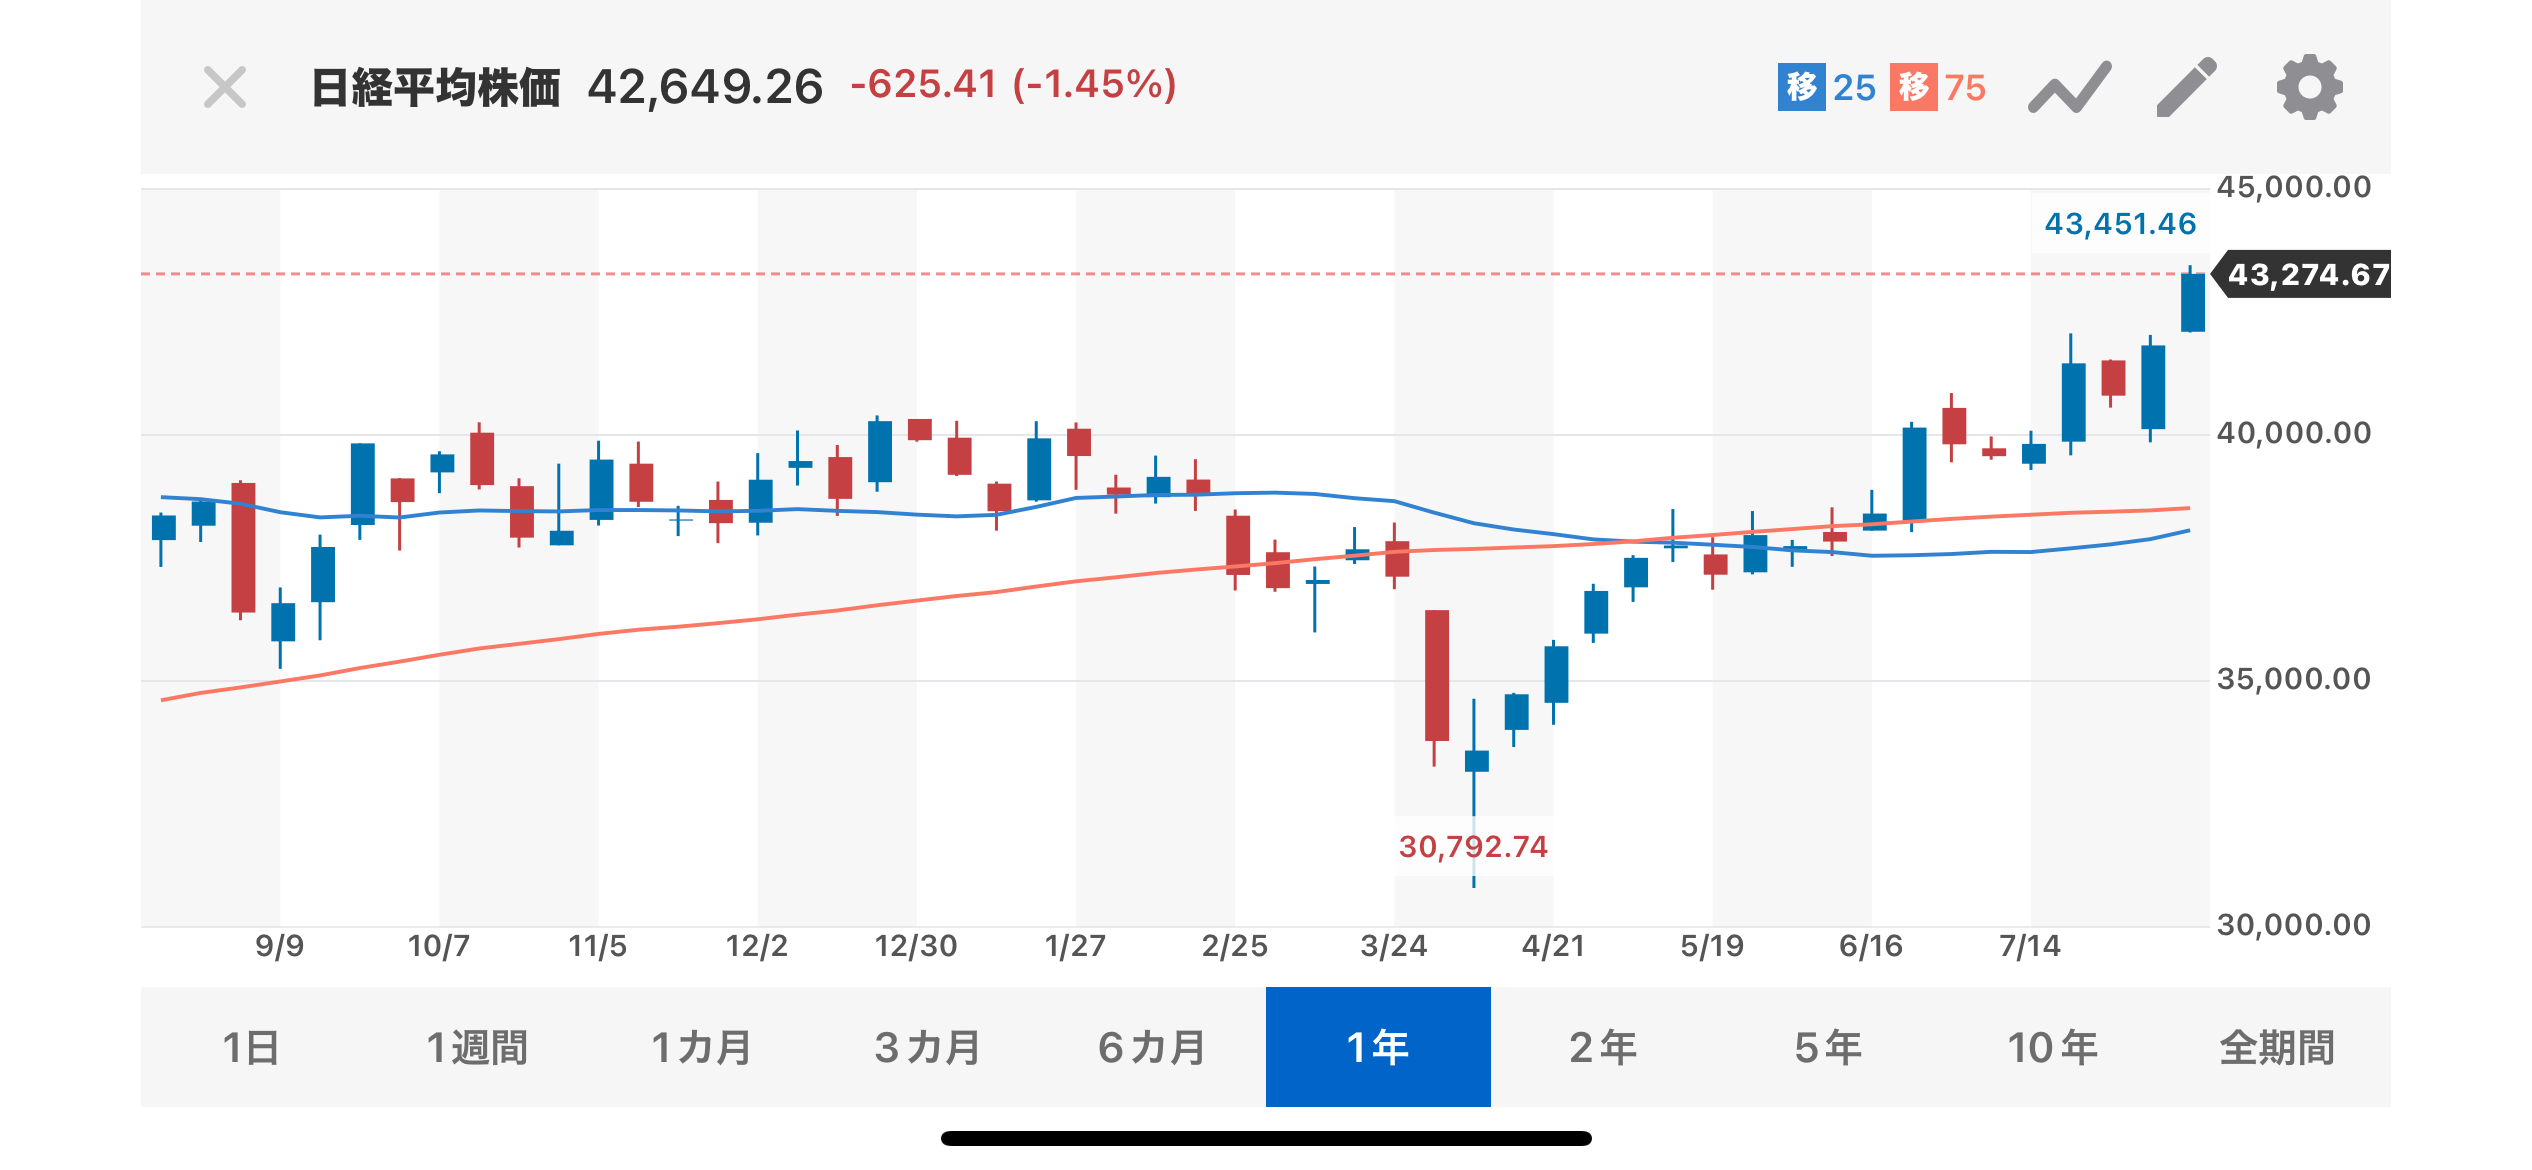The image size is (2532, 1170).
Task: Show the 全期間 full history
Action: 2277,1047
